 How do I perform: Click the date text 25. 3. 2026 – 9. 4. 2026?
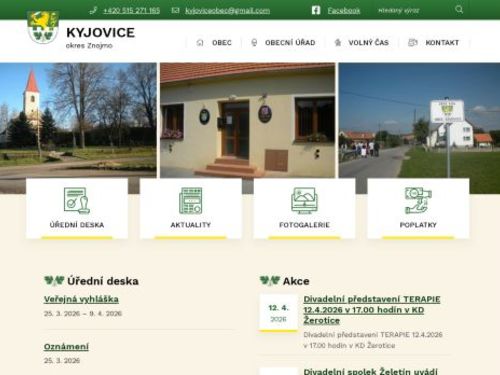[x=83, y=313]
